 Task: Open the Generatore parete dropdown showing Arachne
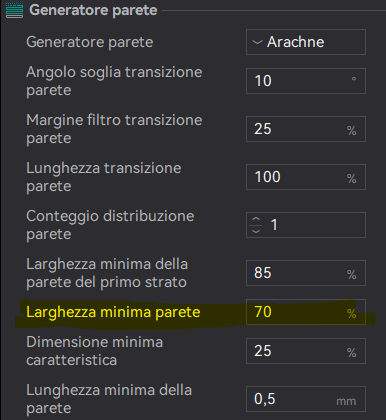coord(306,42)
